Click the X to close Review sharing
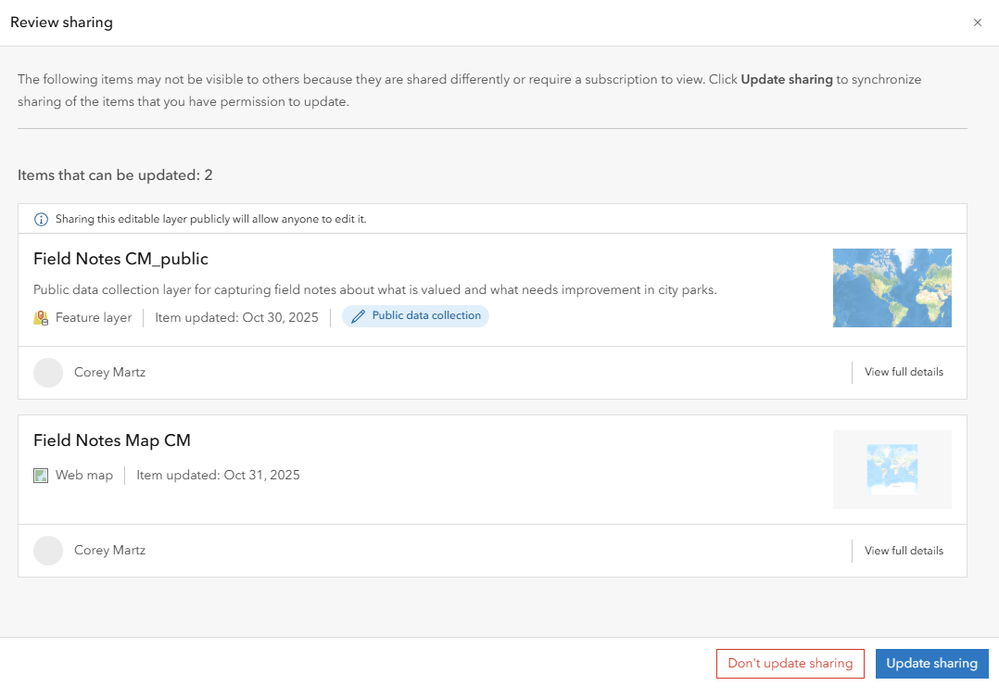Screen dimensions: 999x689 [x=978, y=22]
